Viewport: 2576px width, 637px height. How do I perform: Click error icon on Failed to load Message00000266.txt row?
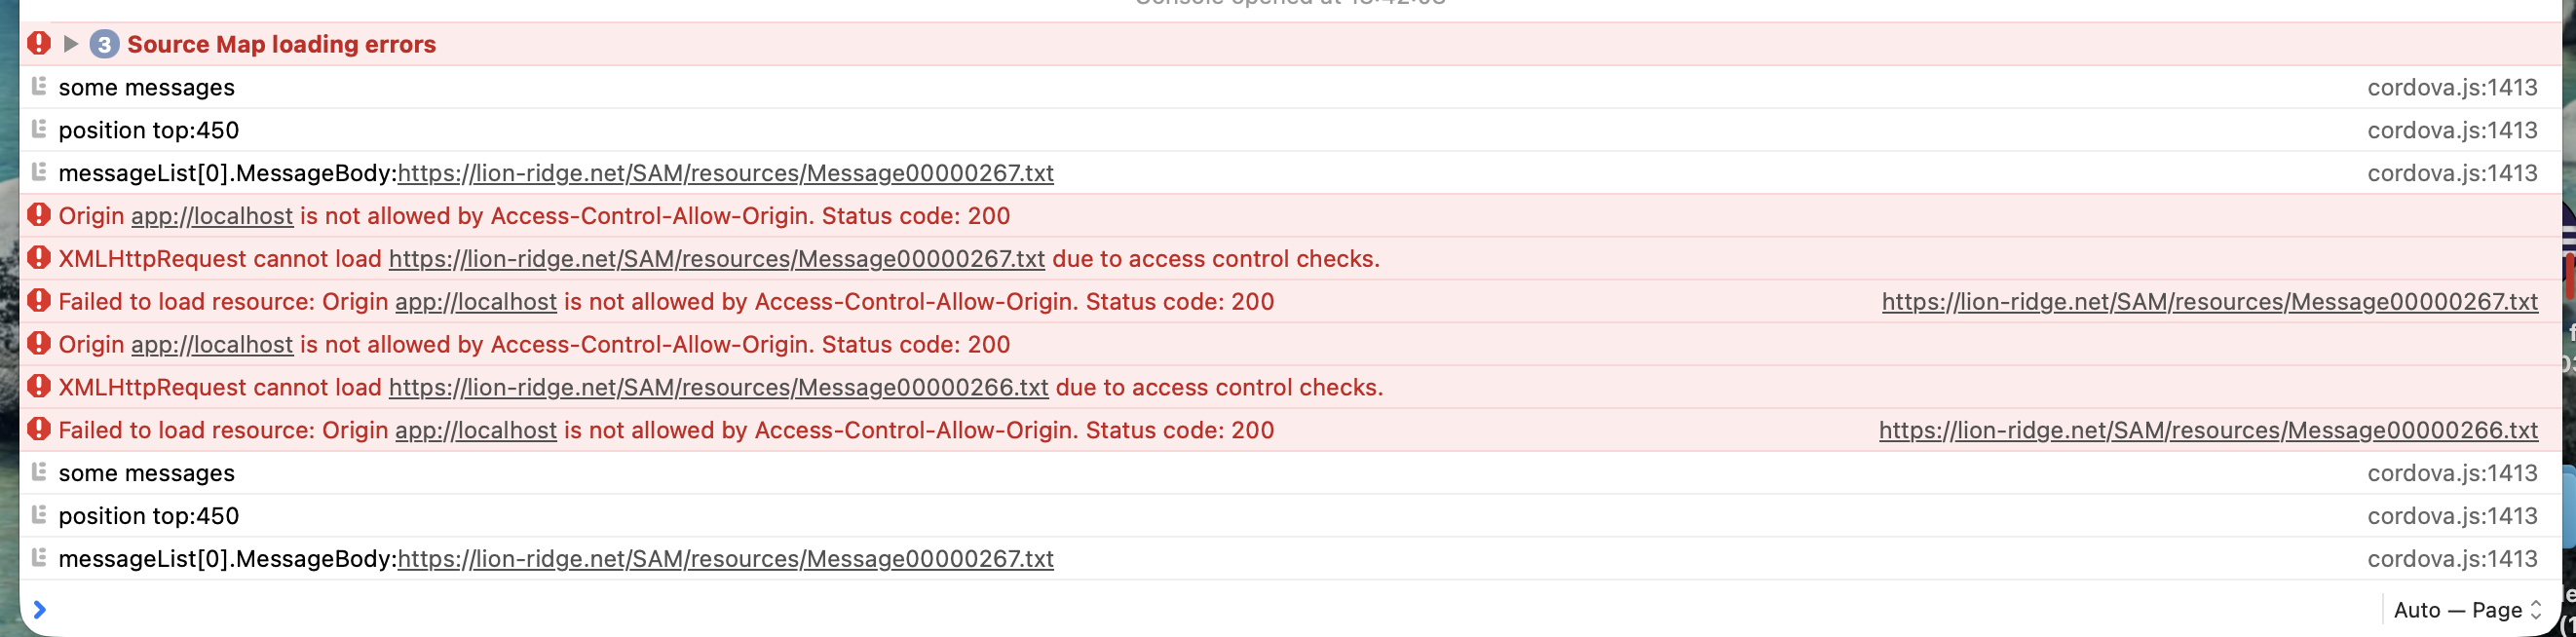(39, 430)
